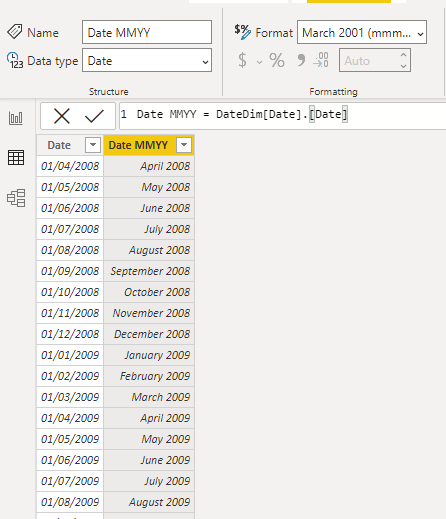The width and height of the screenshot is (446, 519).
Task: Click cell 01/01/2009
Action: pyautogui.click(x=70, y=355)
